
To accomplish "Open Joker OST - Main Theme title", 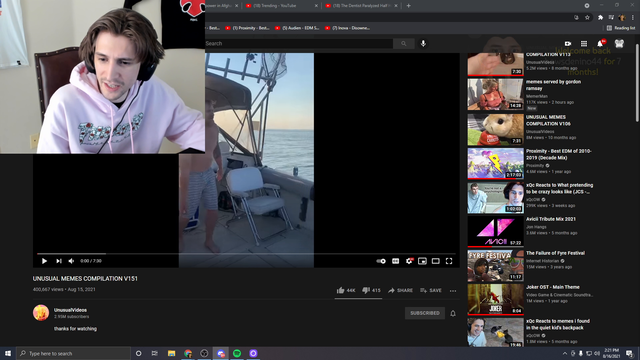I will tap(553, 287).
